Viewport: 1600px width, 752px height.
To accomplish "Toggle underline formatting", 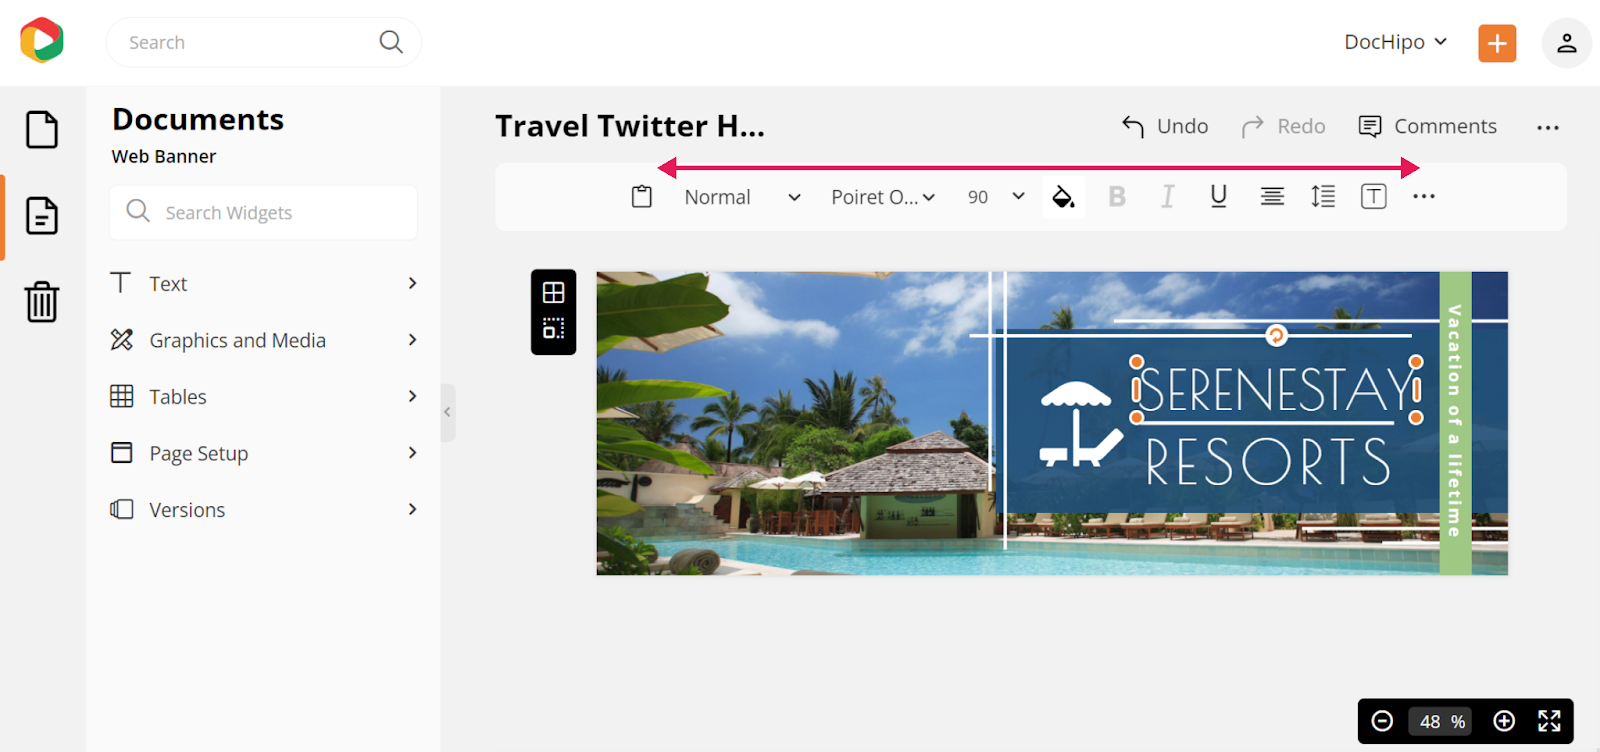I will [x=1218, y=197].
